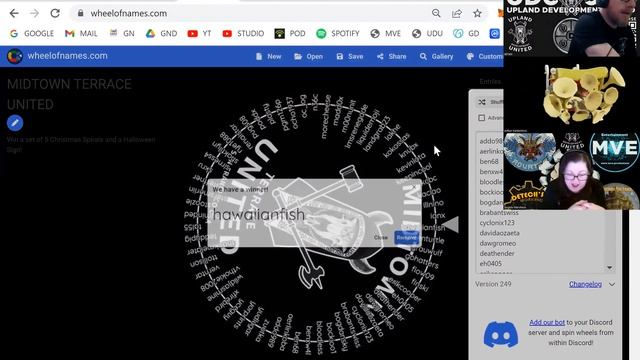Click entry cyclonix123 in the entries list
This screenshot has width=640, height=360.
(x=497, y=223)
